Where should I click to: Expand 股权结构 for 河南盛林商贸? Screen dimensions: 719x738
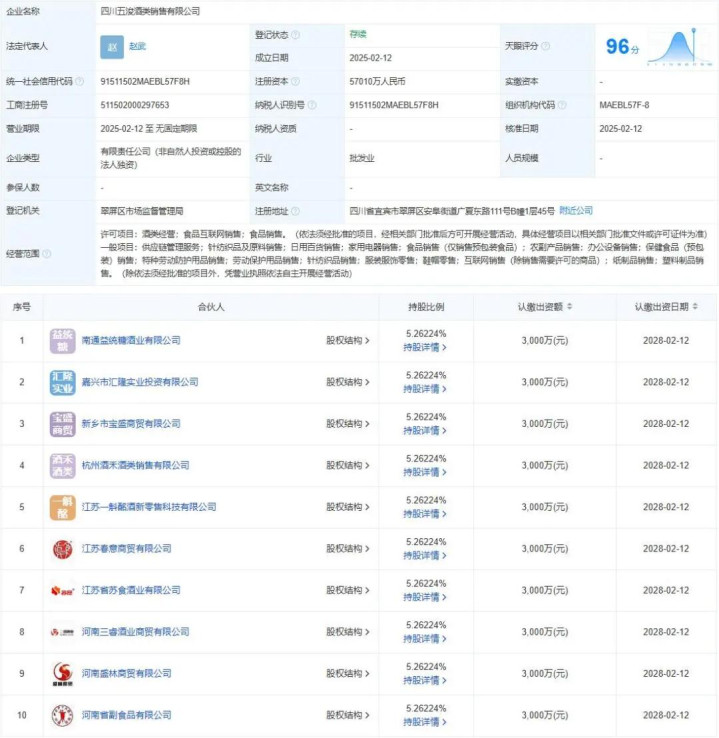(348, 674)
